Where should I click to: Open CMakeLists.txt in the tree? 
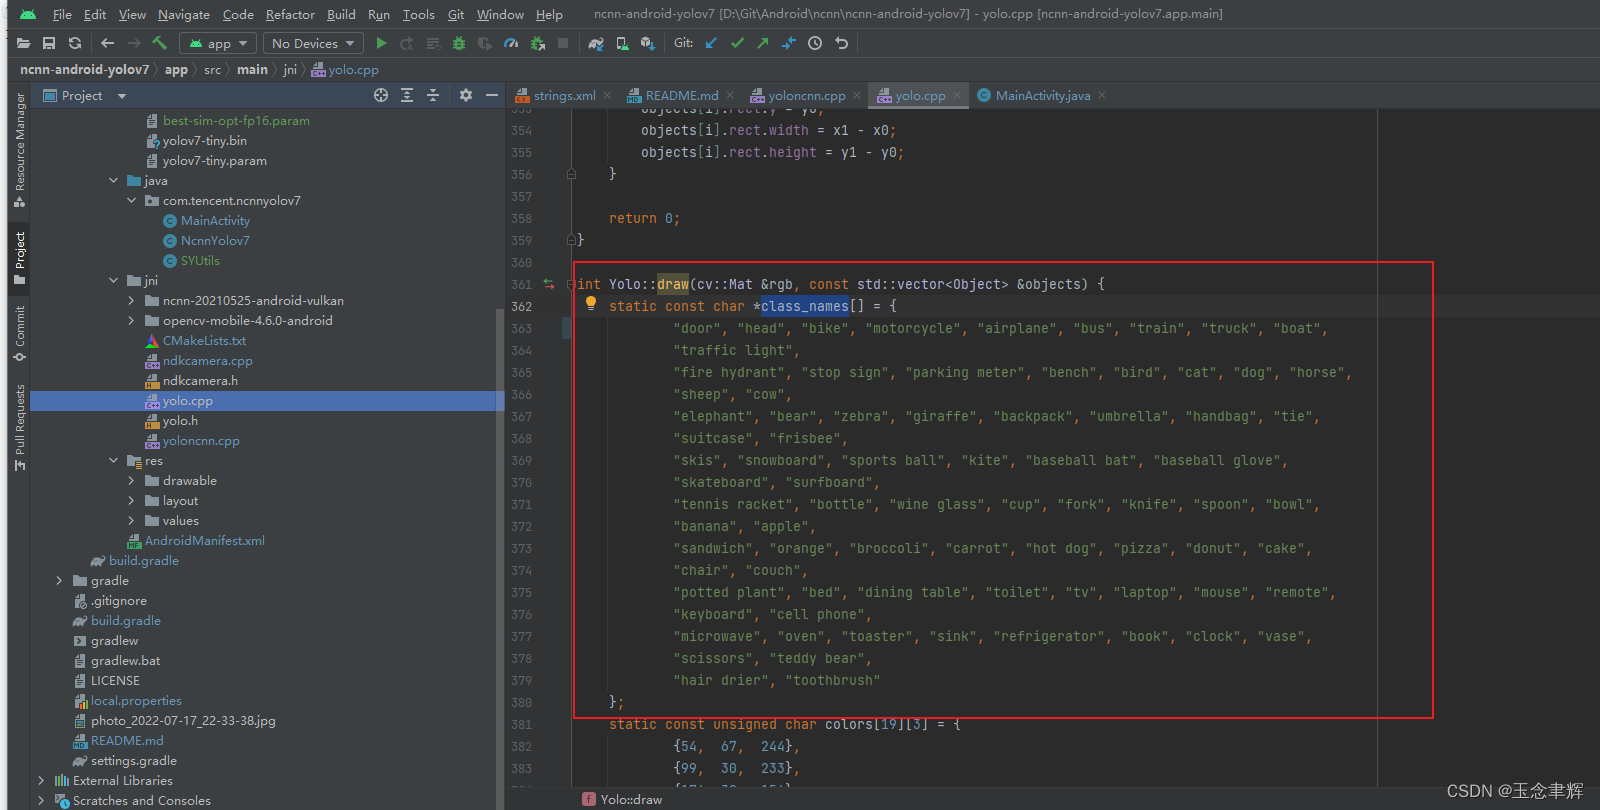[204, 341]
